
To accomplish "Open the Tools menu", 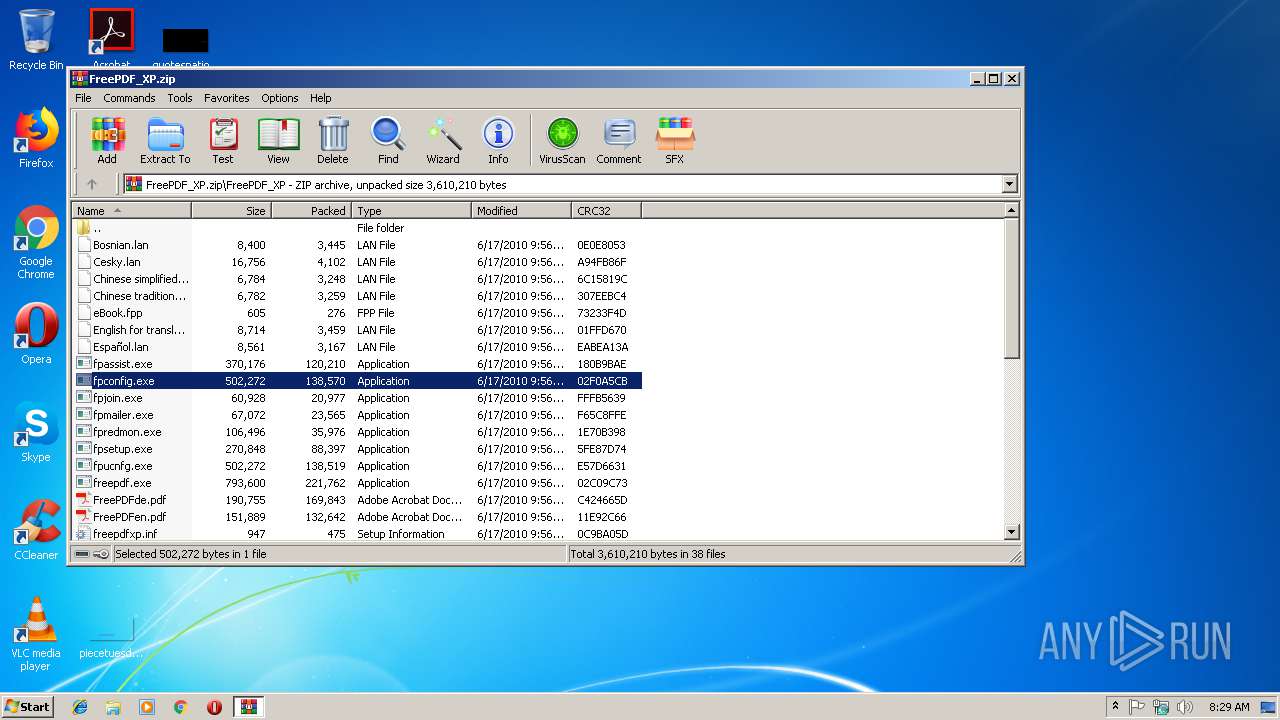I will point(180,98).
